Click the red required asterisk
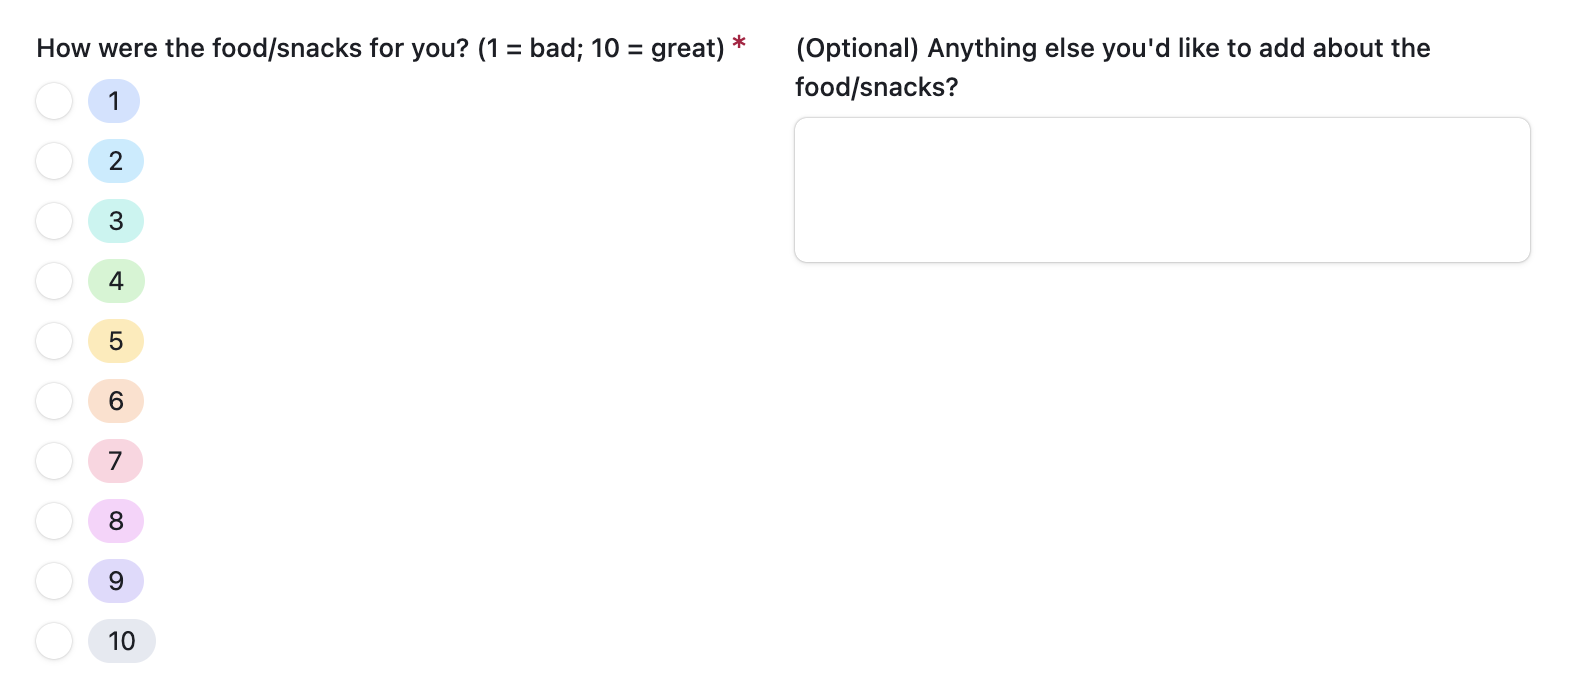Image resolution: width=1574 pixels, height=686 pixels. click(738, 44)
